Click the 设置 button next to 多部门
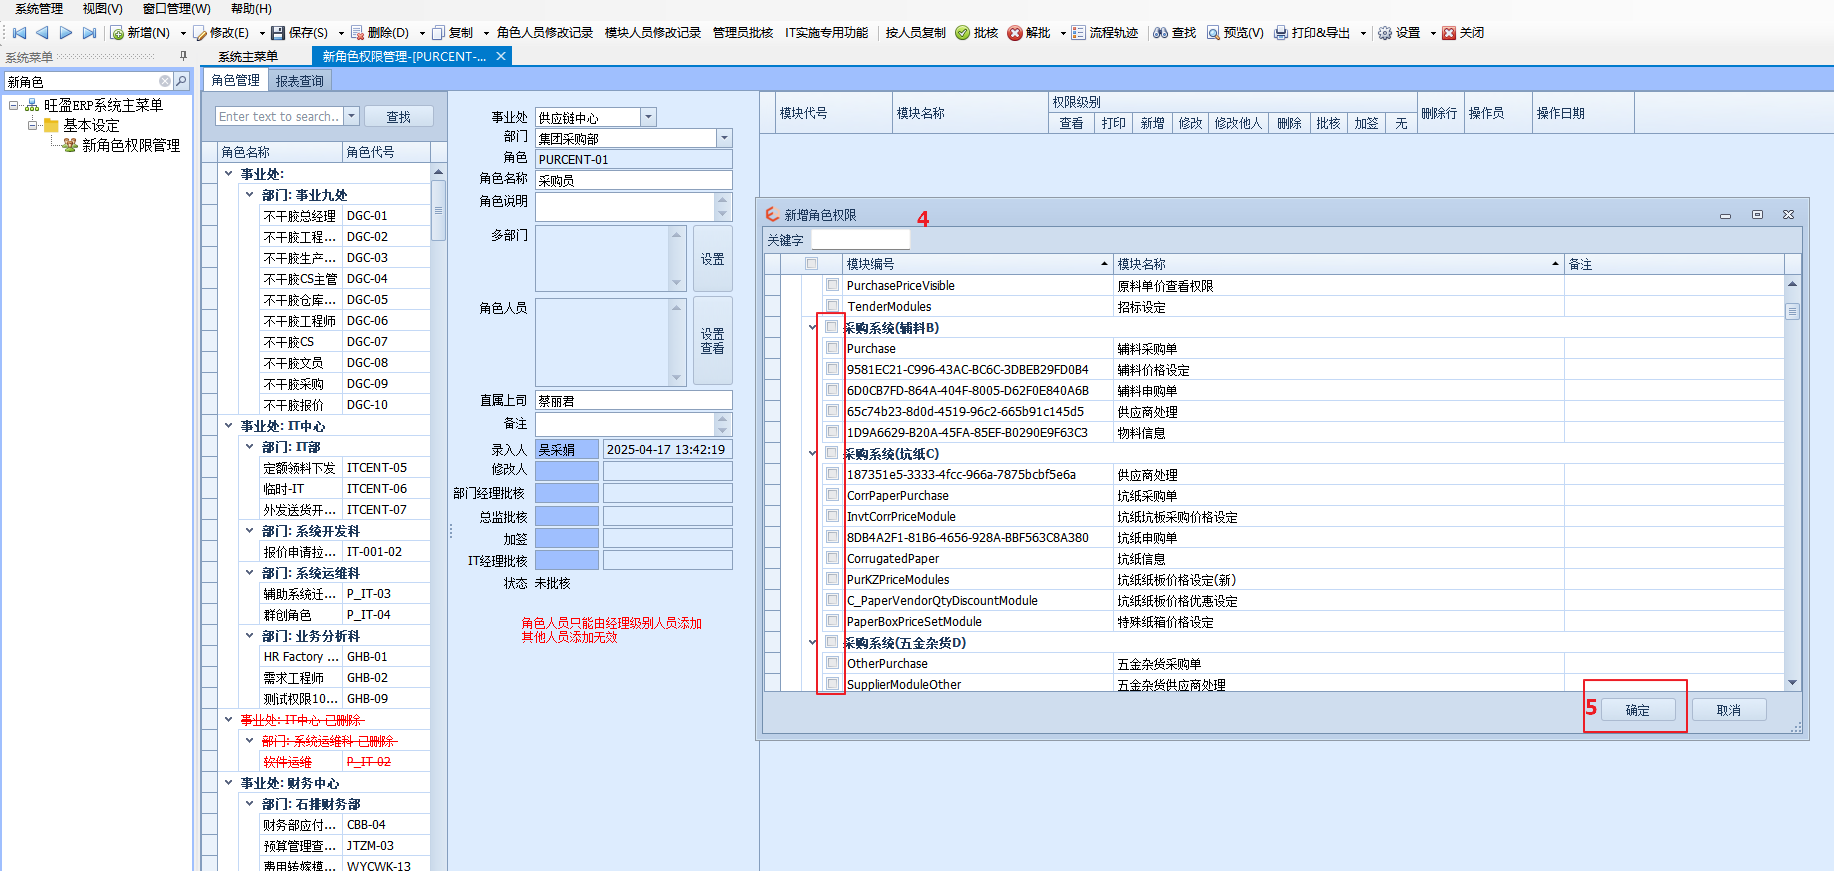This screenshot has height=871, width=1834. (x=713, y=259)
